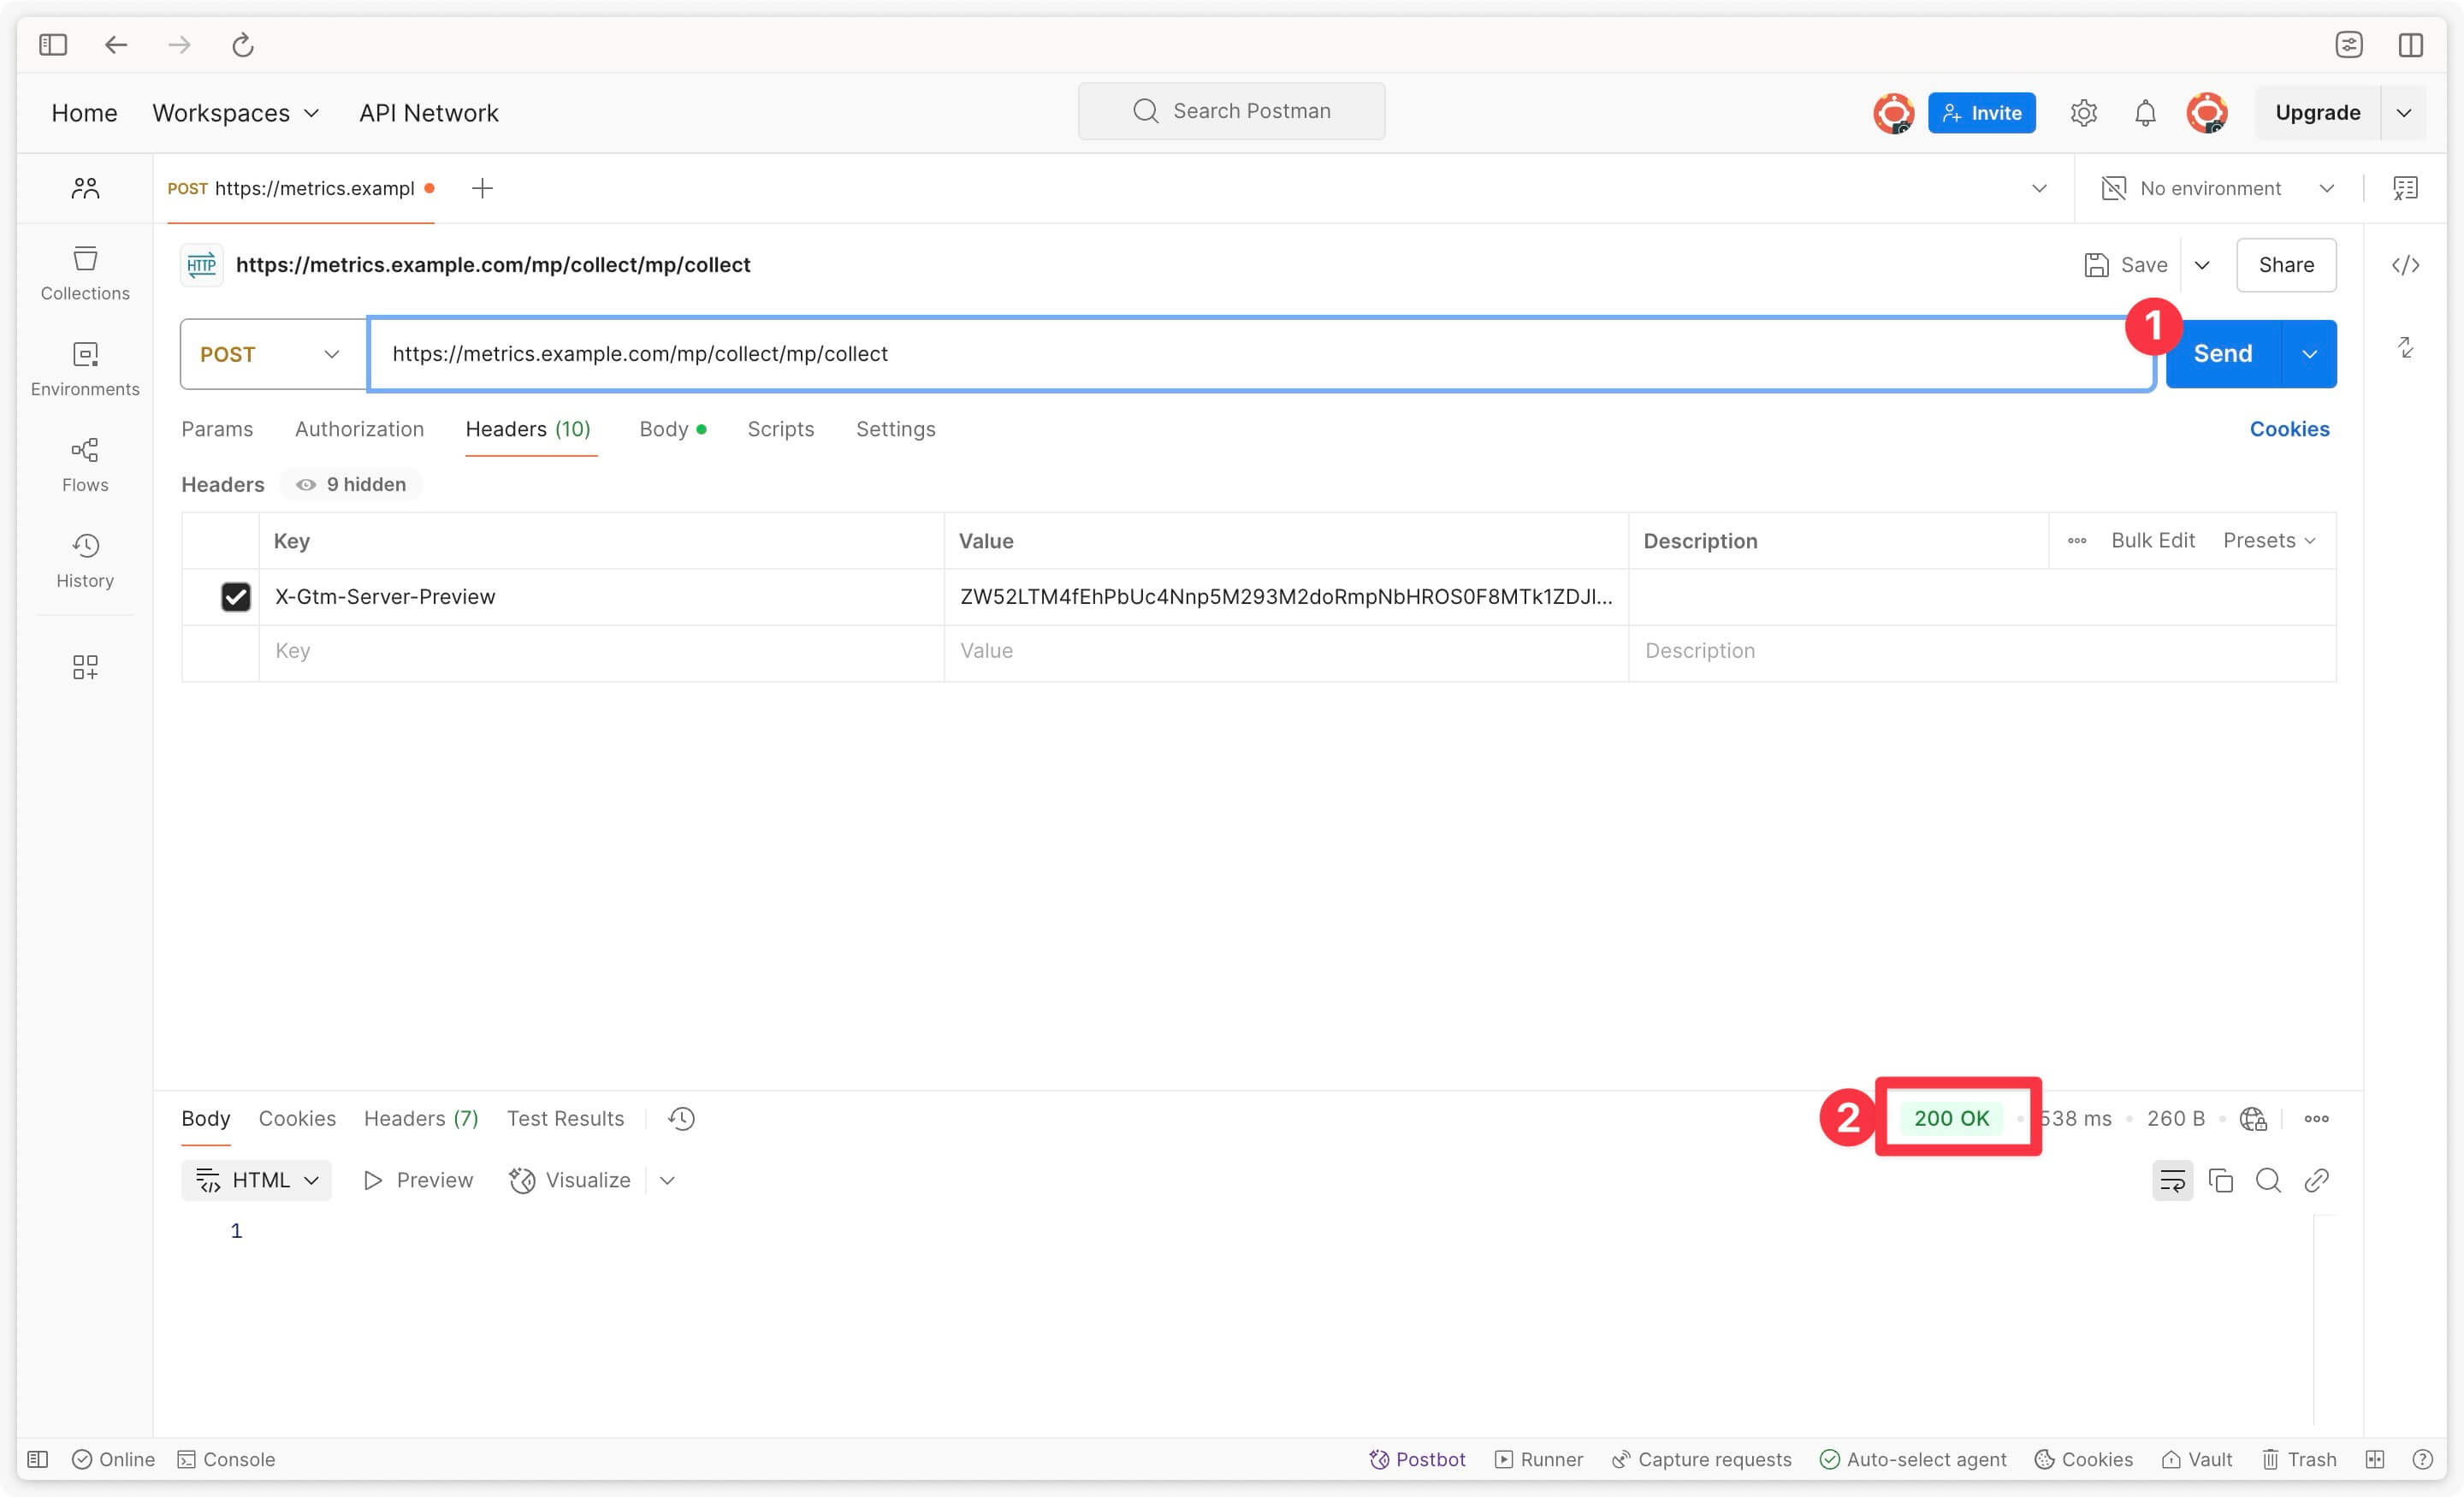Click the empty header Key field
Viewport: 2464px width, 1497px height.
click(602, 651)
